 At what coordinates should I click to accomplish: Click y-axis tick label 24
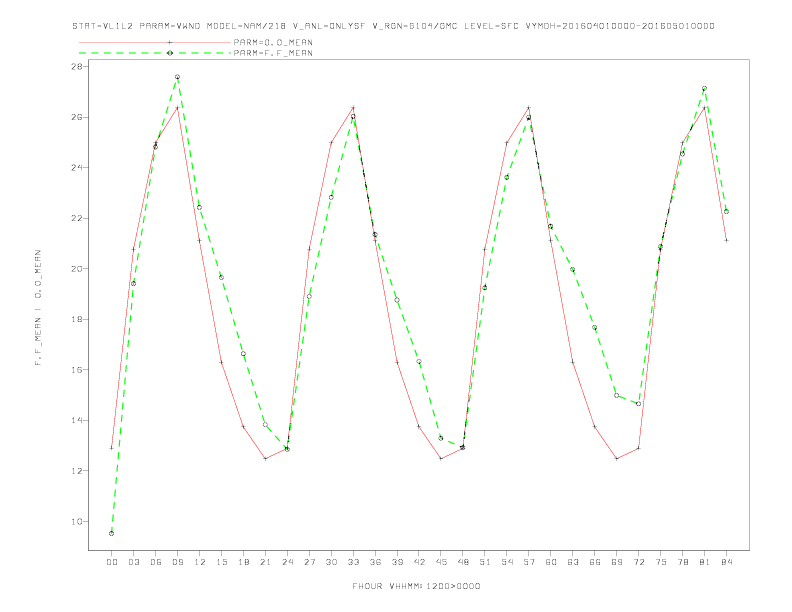coord(79,168)
